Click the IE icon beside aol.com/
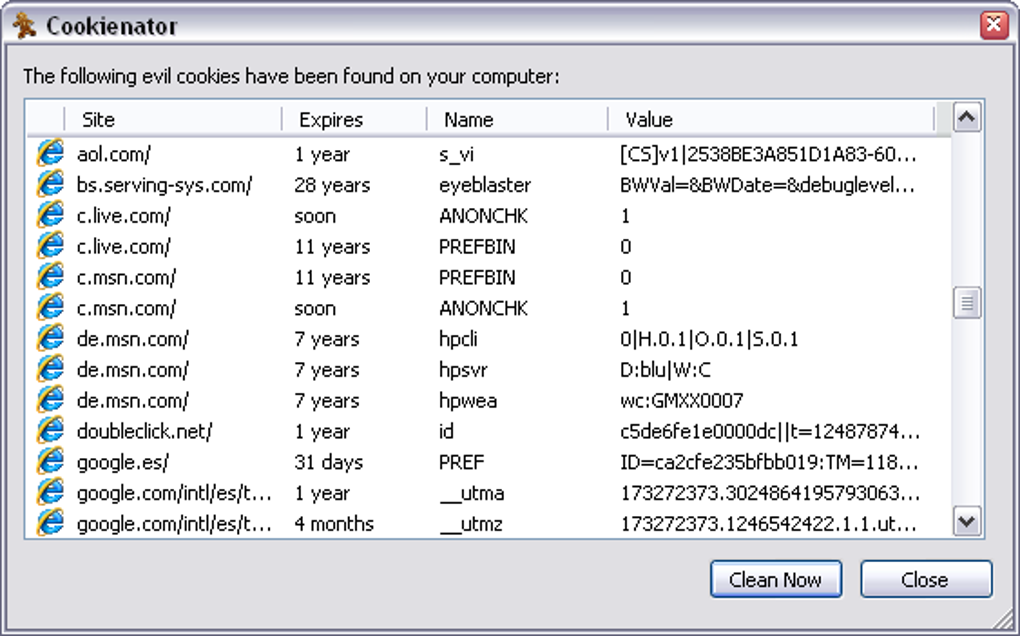1020x636 pixels. click(x=50, y=153)
